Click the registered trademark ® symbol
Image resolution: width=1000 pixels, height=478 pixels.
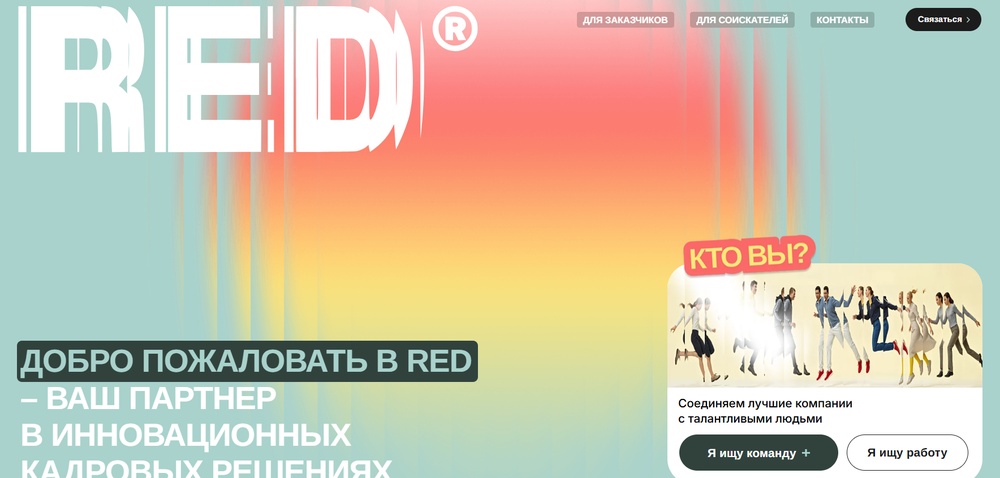point(455,29)
